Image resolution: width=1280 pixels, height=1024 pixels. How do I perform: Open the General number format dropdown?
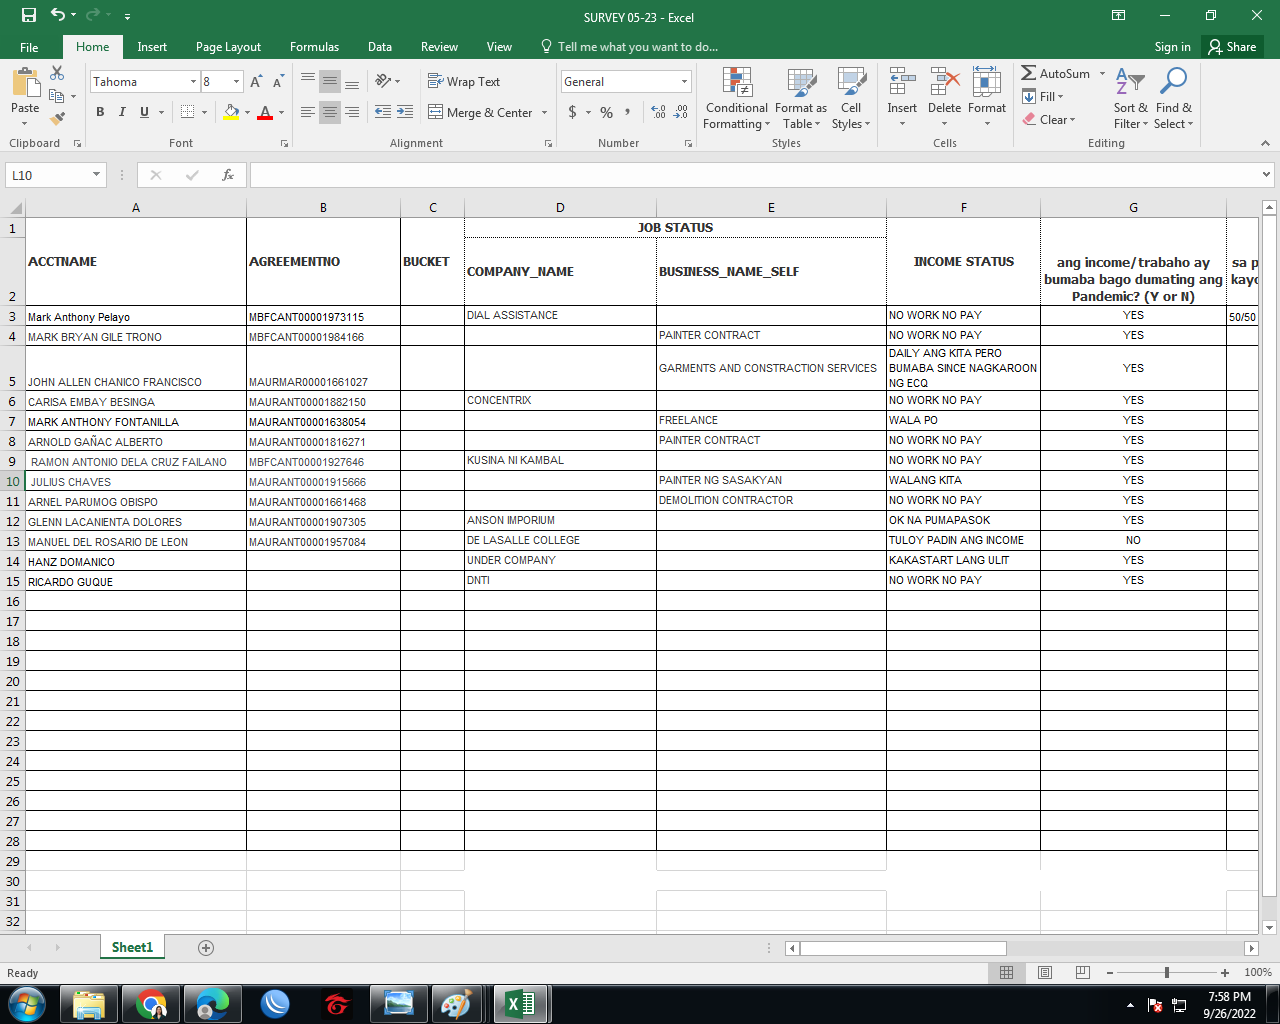[x=684, y=82]
